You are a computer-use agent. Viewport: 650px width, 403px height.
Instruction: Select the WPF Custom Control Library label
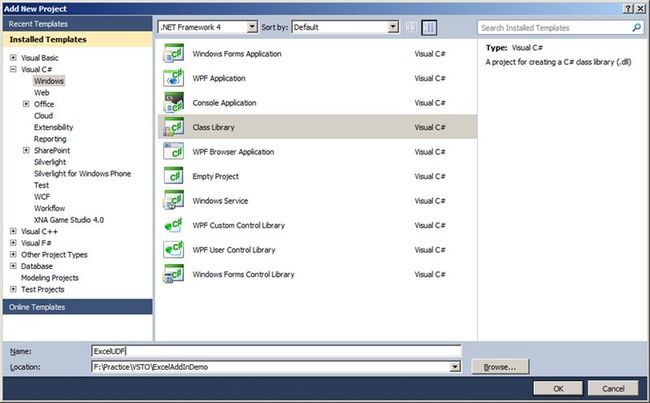[239, 225]
